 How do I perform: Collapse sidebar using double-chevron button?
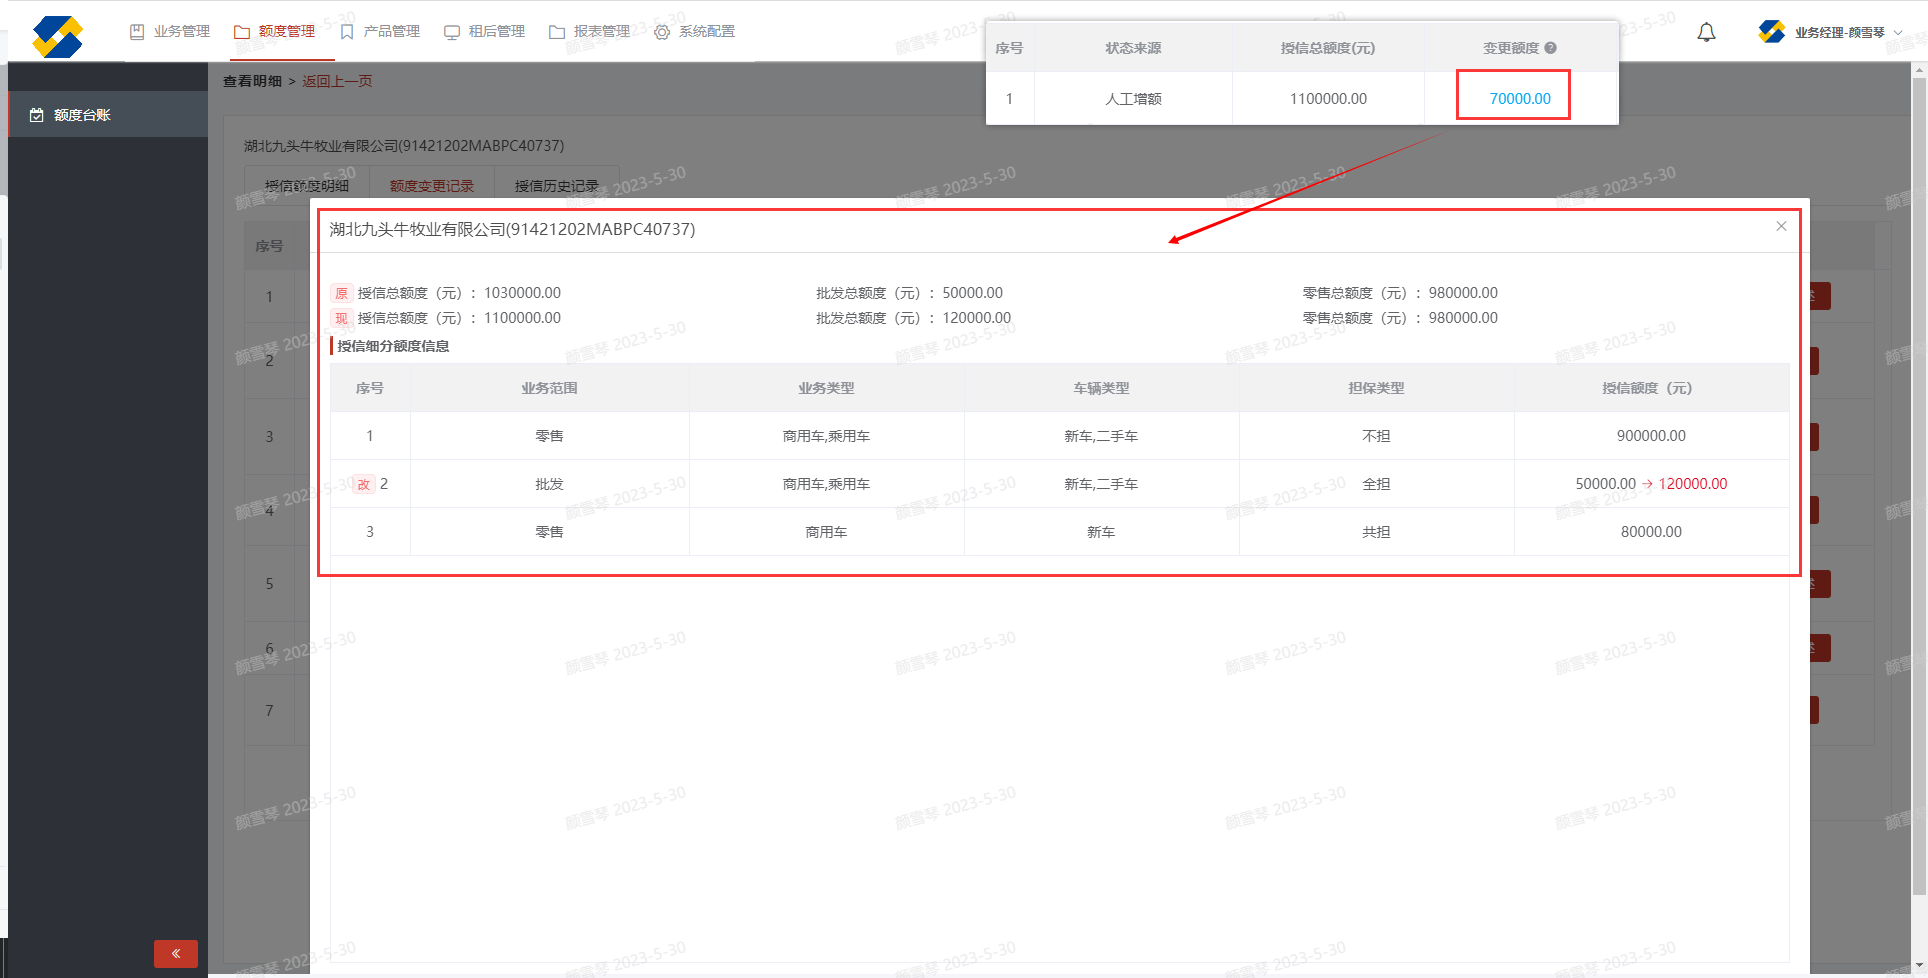coord(176,953)
